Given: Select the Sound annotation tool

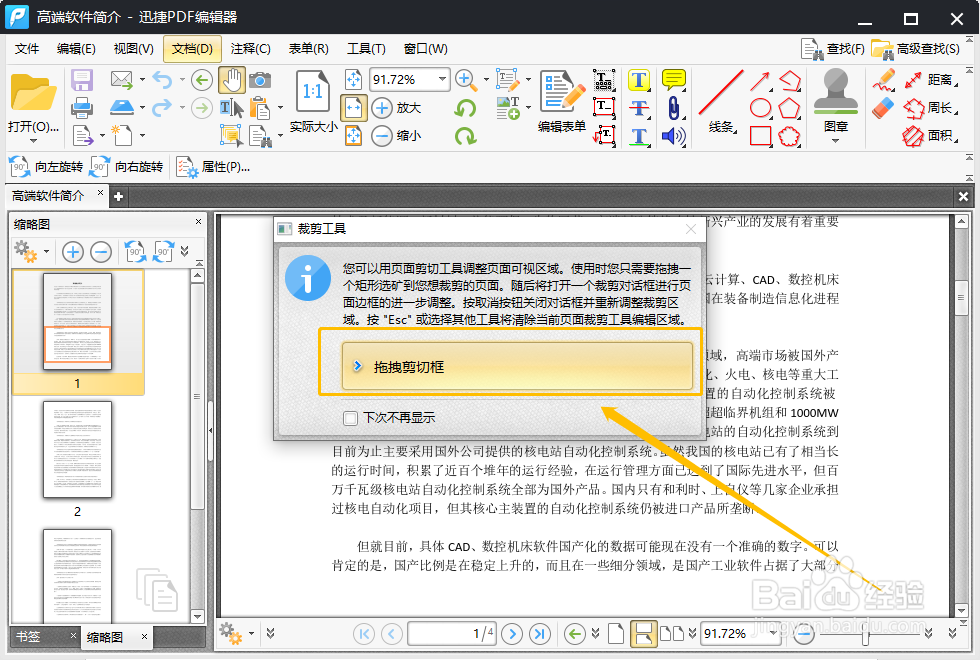Looking at the screenshot, I should 673,136.
